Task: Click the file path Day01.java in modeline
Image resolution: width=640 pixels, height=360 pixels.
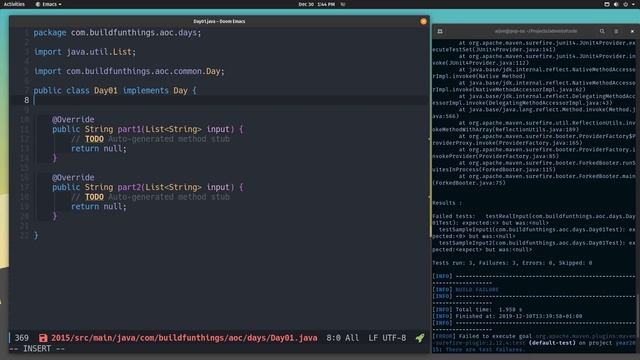Action: click(x=184, y=338)
